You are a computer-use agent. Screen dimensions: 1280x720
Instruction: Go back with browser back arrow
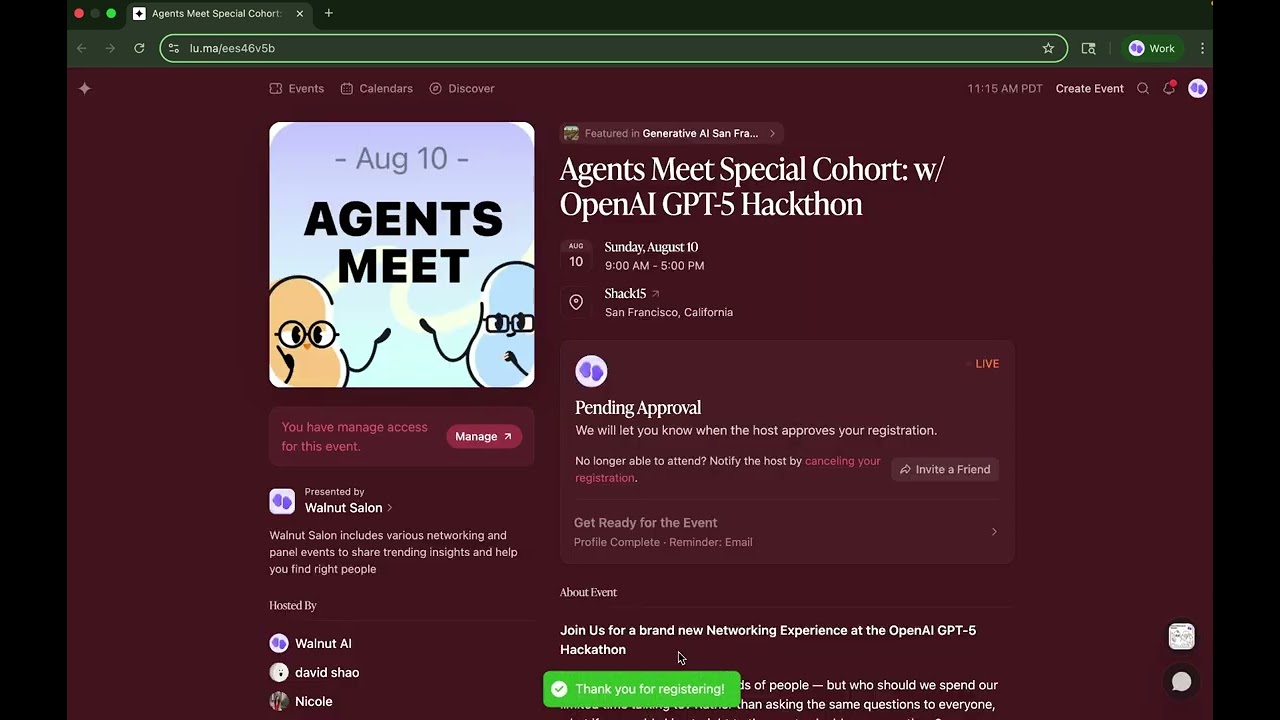pos(82,48)
